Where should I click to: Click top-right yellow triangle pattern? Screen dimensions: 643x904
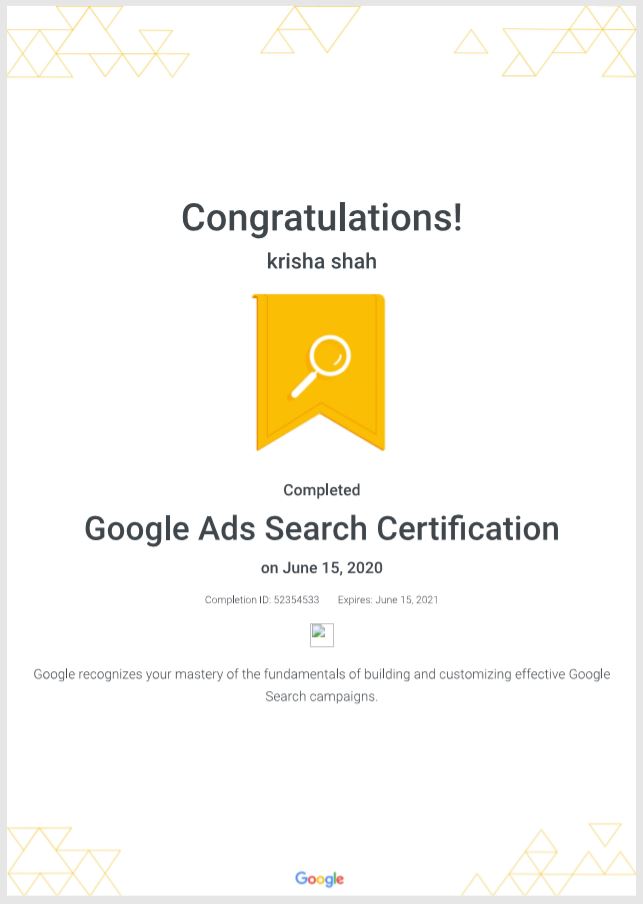569,42
